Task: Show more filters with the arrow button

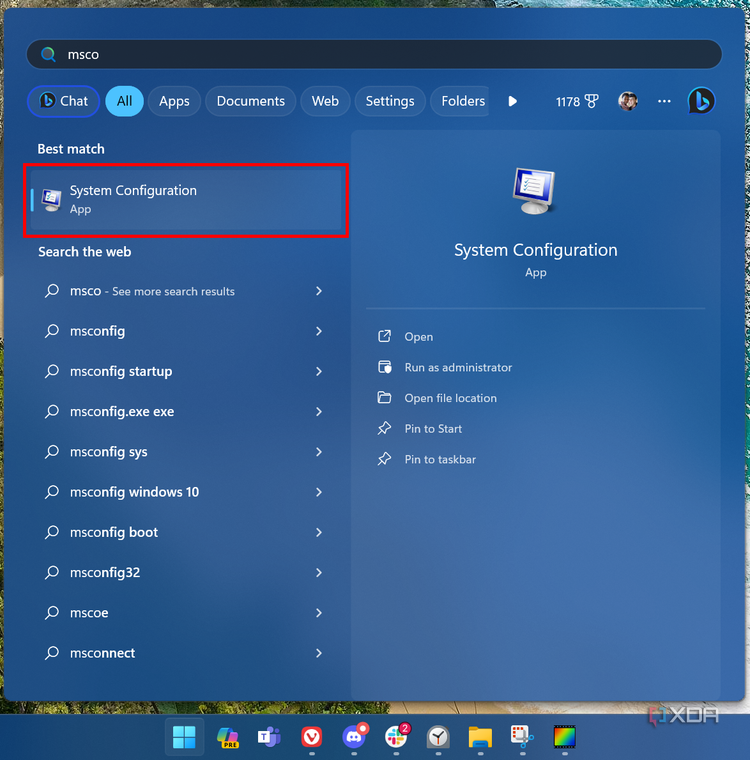Action: 512,101
